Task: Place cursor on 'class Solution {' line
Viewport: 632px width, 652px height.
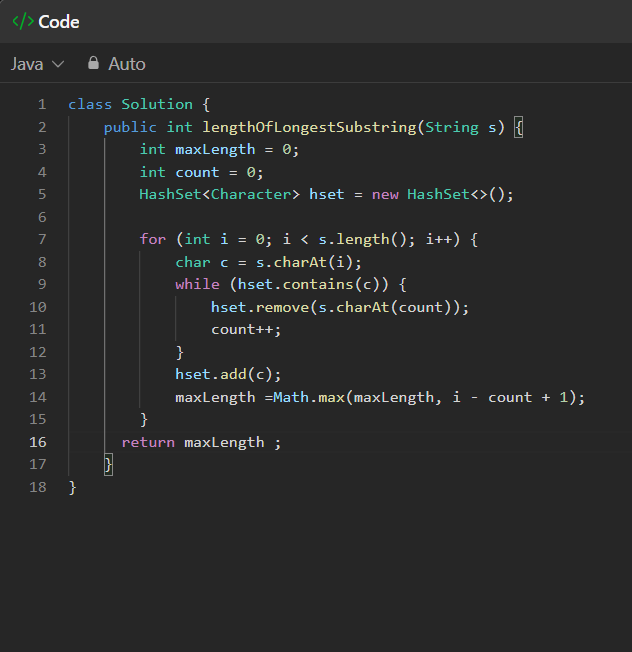Action: point(139,104)
